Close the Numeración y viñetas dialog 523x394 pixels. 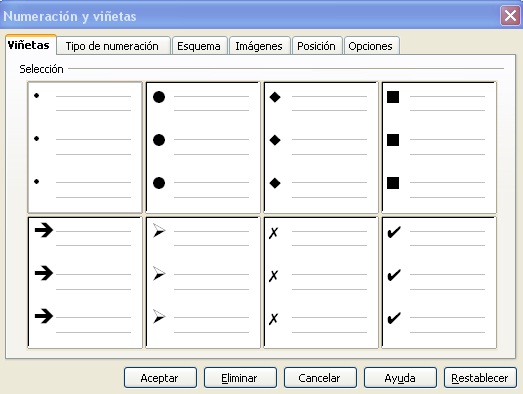pos(510,15)
